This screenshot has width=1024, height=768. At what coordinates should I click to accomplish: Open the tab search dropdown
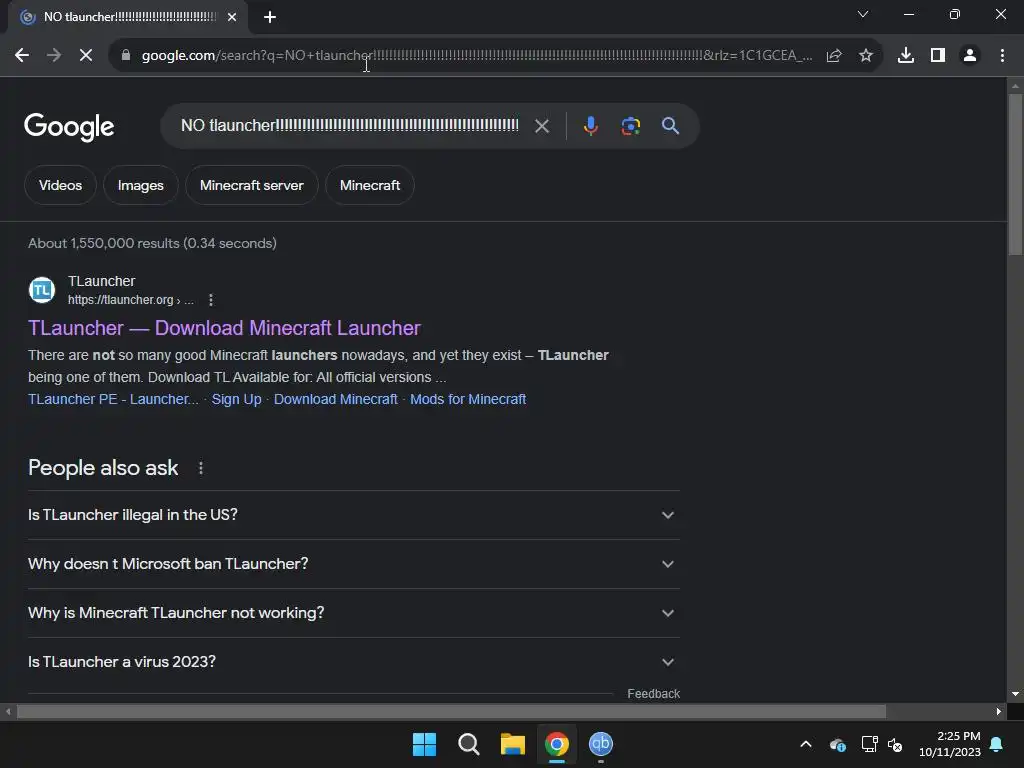(x=863, y=14)
